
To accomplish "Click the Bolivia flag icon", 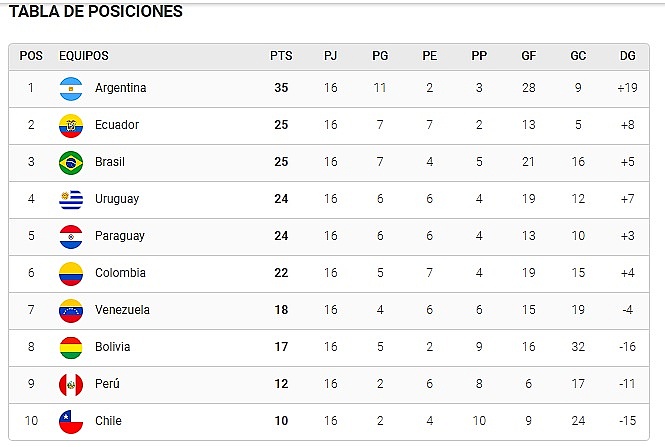I will pos(71,348).
